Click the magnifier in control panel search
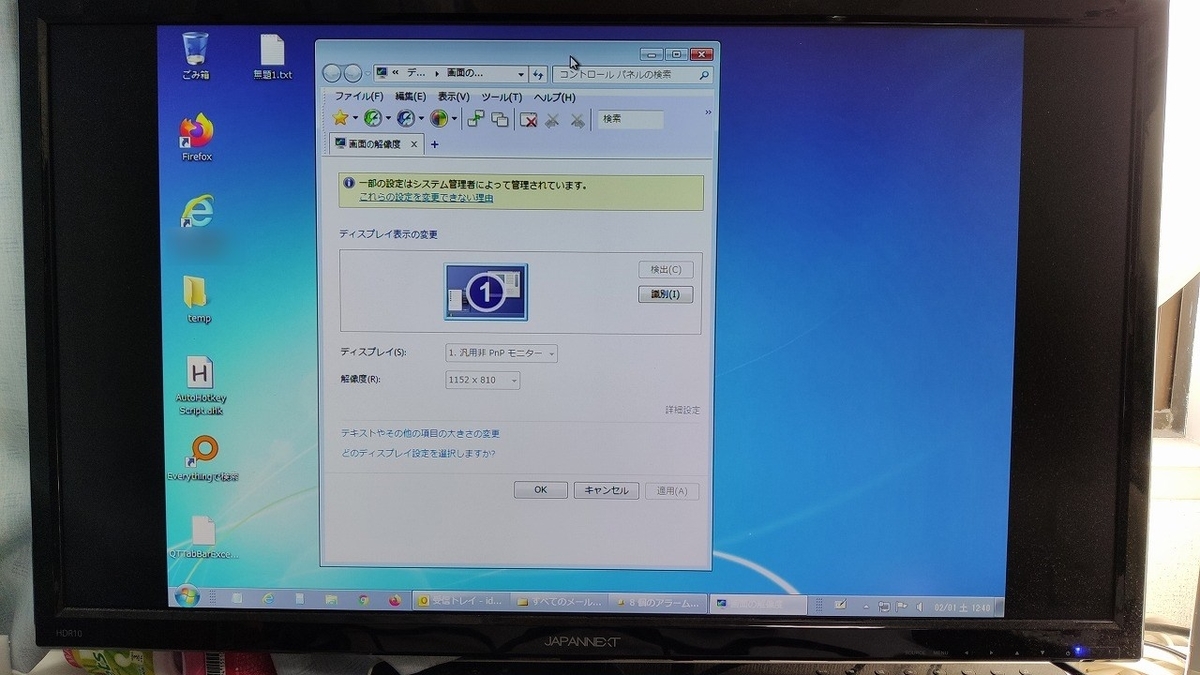 (x=703, y=74)
